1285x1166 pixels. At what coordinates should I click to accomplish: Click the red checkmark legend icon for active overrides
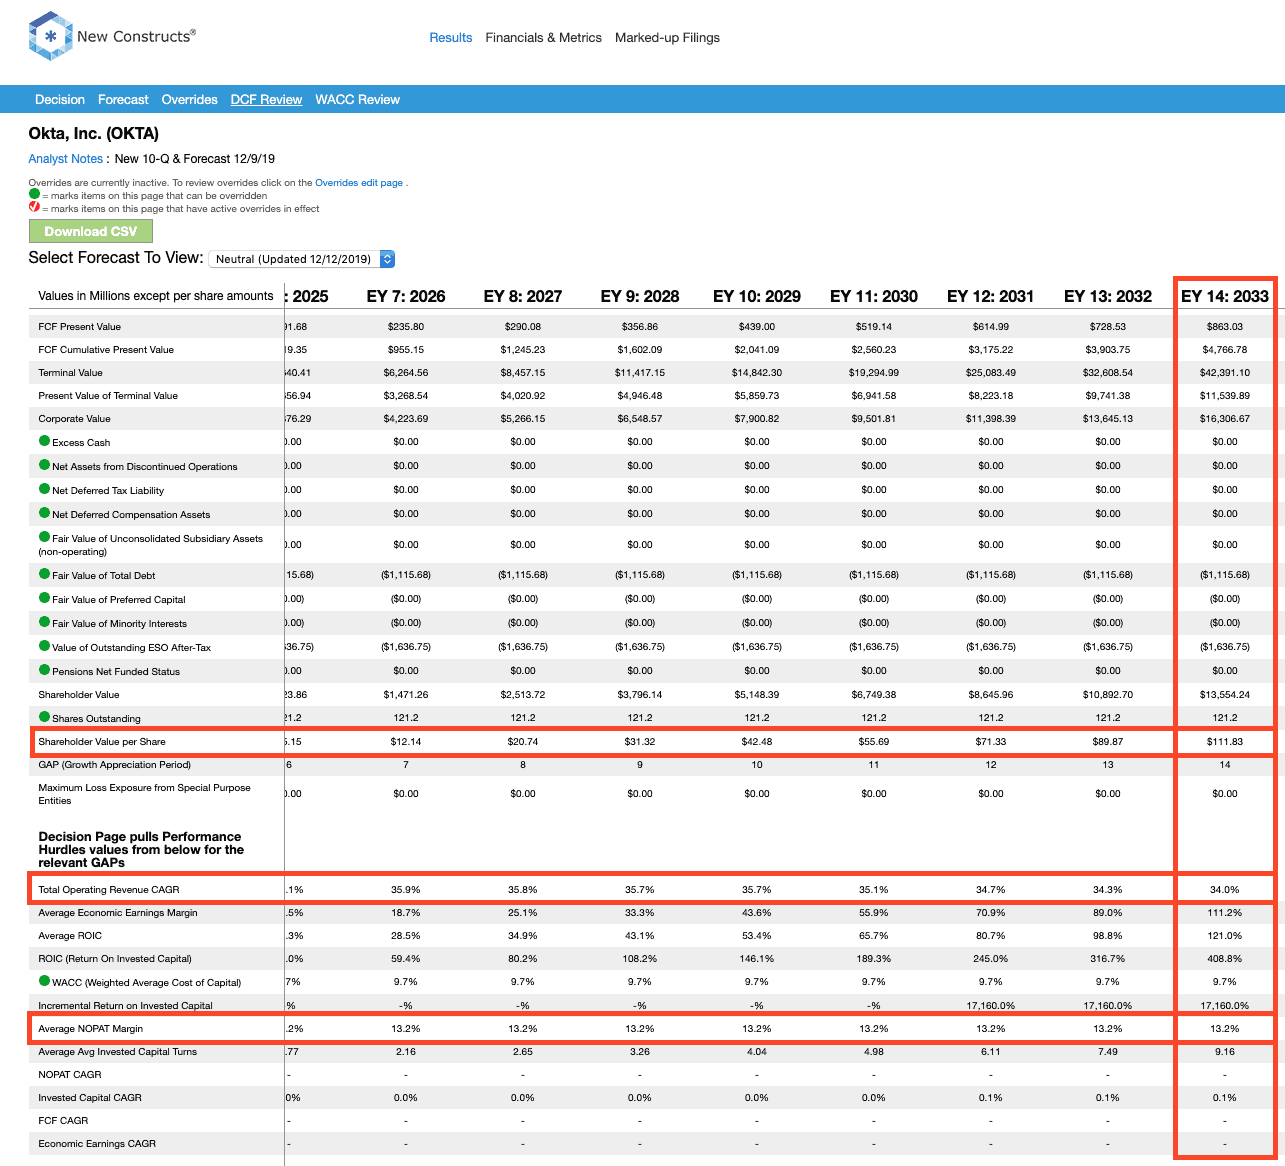click(34, 208)
